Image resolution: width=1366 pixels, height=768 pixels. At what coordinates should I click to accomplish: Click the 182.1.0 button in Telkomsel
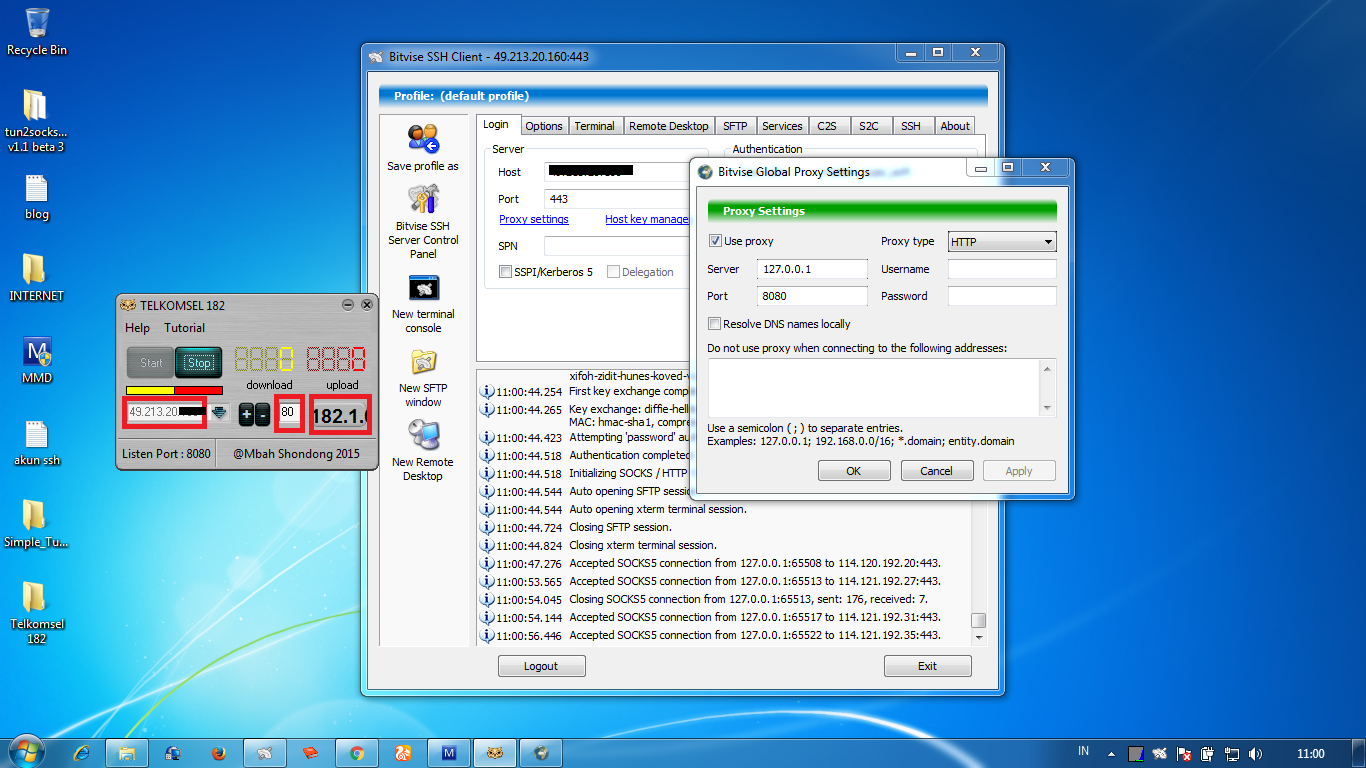(x=340, y=415)
